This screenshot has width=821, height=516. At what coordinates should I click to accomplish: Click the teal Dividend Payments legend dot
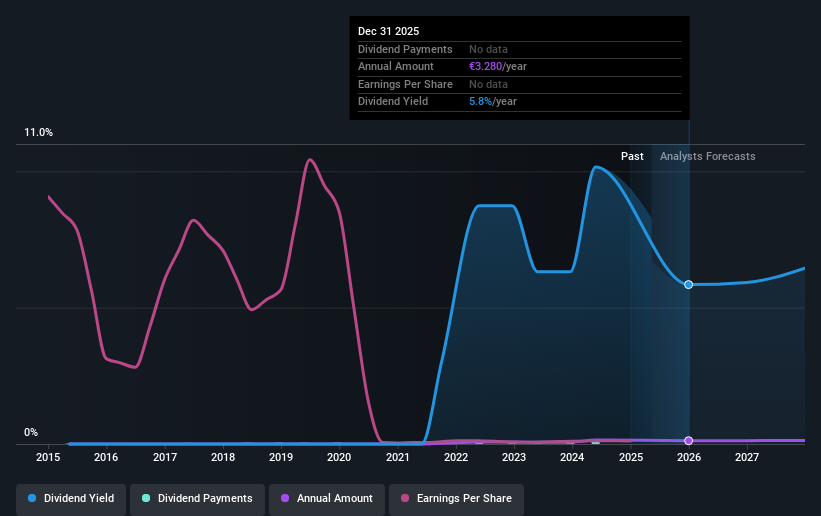tap(146, 498)
